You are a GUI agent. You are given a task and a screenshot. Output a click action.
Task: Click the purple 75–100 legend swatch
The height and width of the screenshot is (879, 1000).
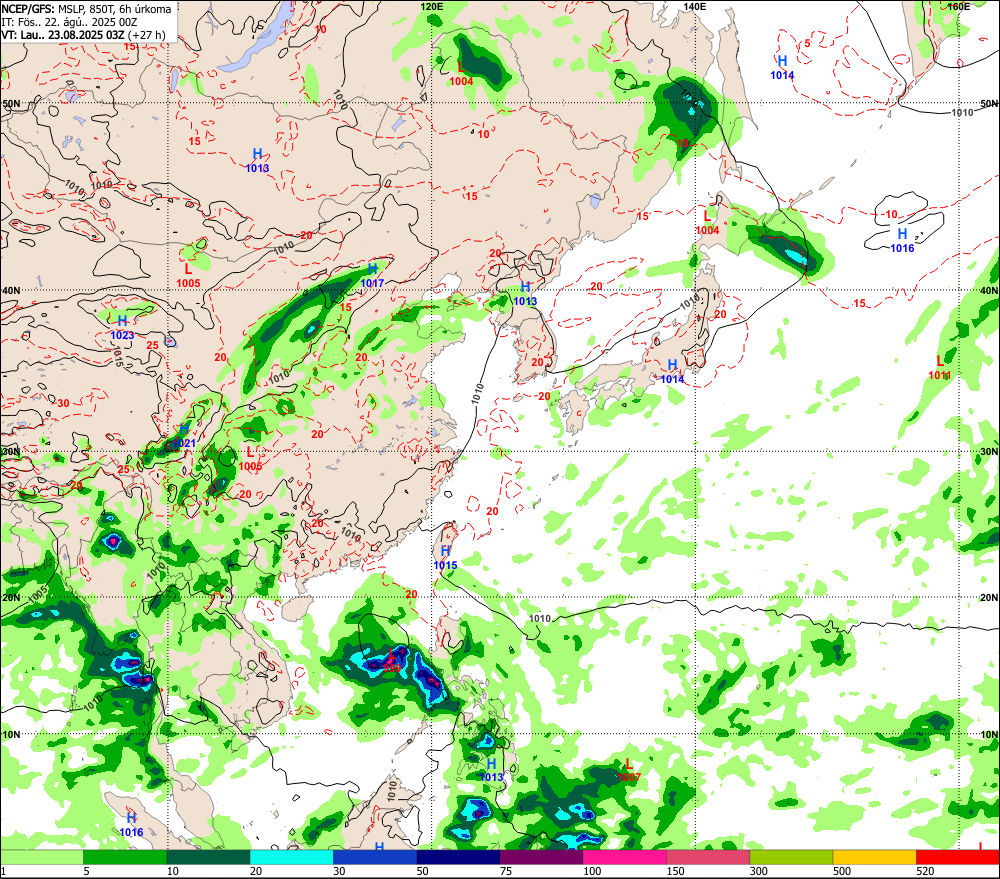[x=541, y=857]
